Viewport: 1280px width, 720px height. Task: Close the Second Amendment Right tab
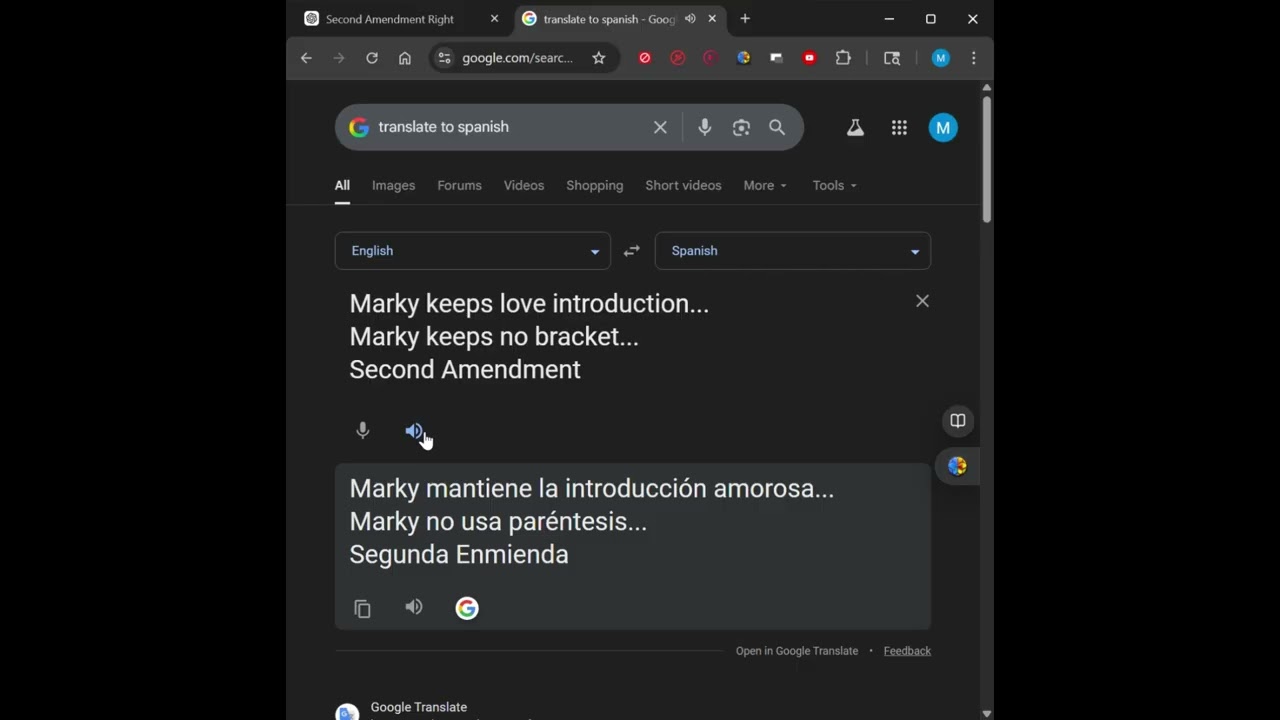click(494, 19)
